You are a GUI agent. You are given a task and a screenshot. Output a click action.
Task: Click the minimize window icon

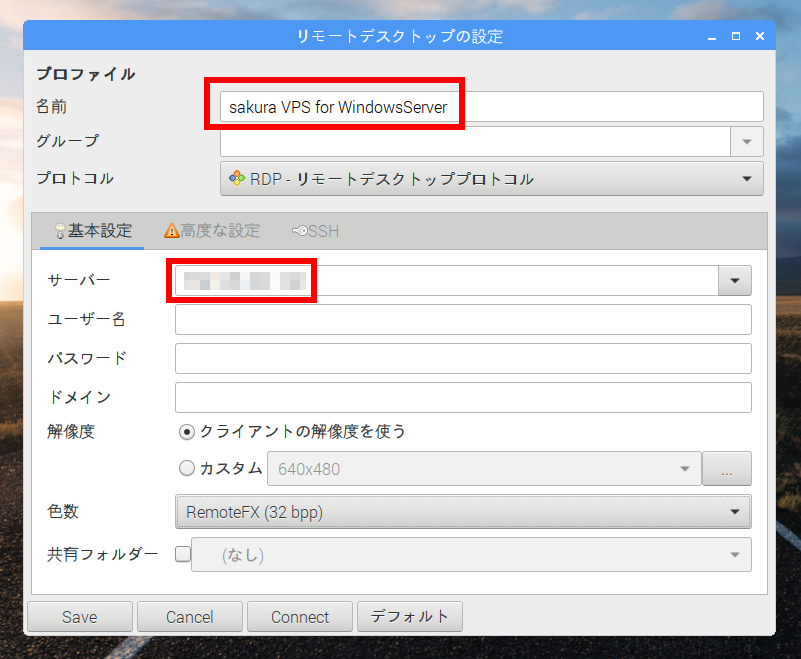[711, 37]
